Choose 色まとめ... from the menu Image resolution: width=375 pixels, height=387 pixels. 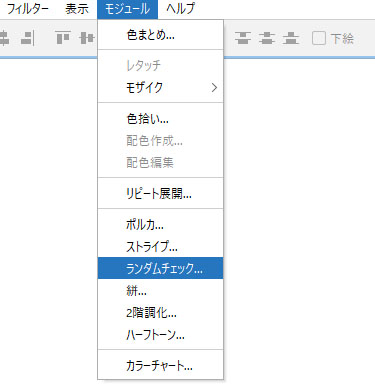[x=160, y=35]
